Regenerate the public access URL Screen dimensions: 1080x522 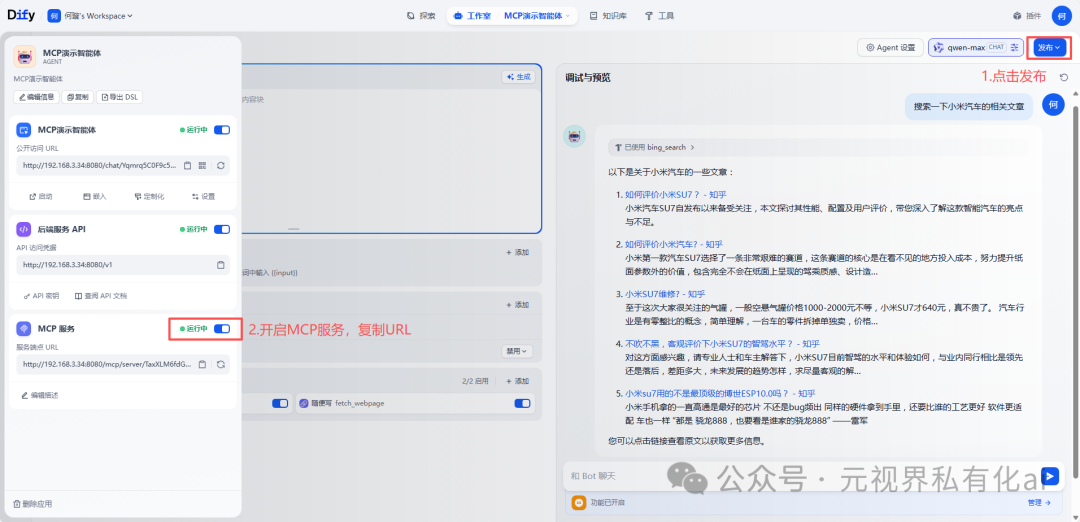point(220,165)
